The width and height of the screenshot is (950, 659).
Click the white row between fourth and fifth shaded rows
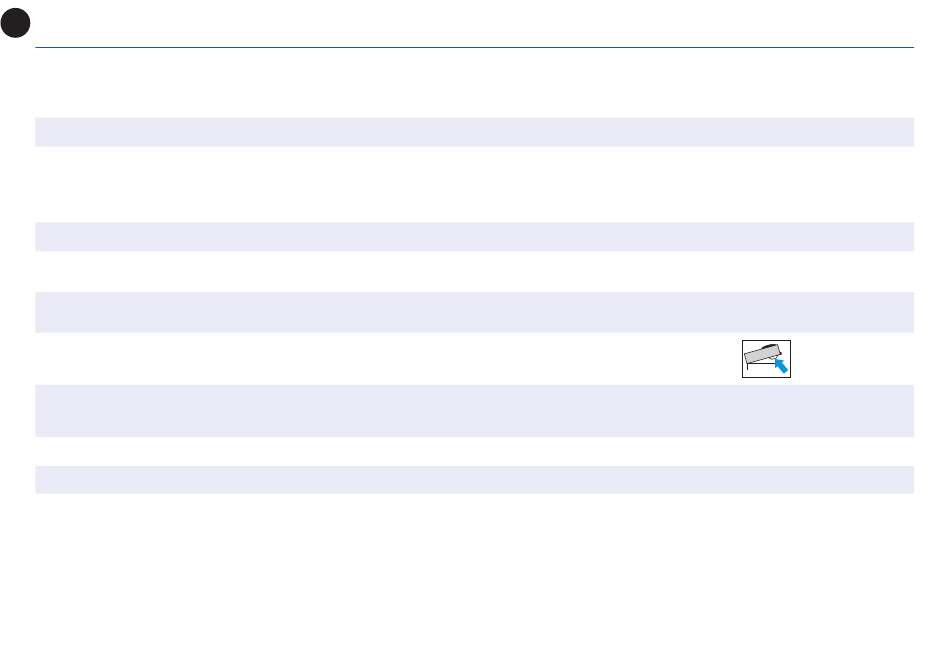pos(474,451)
